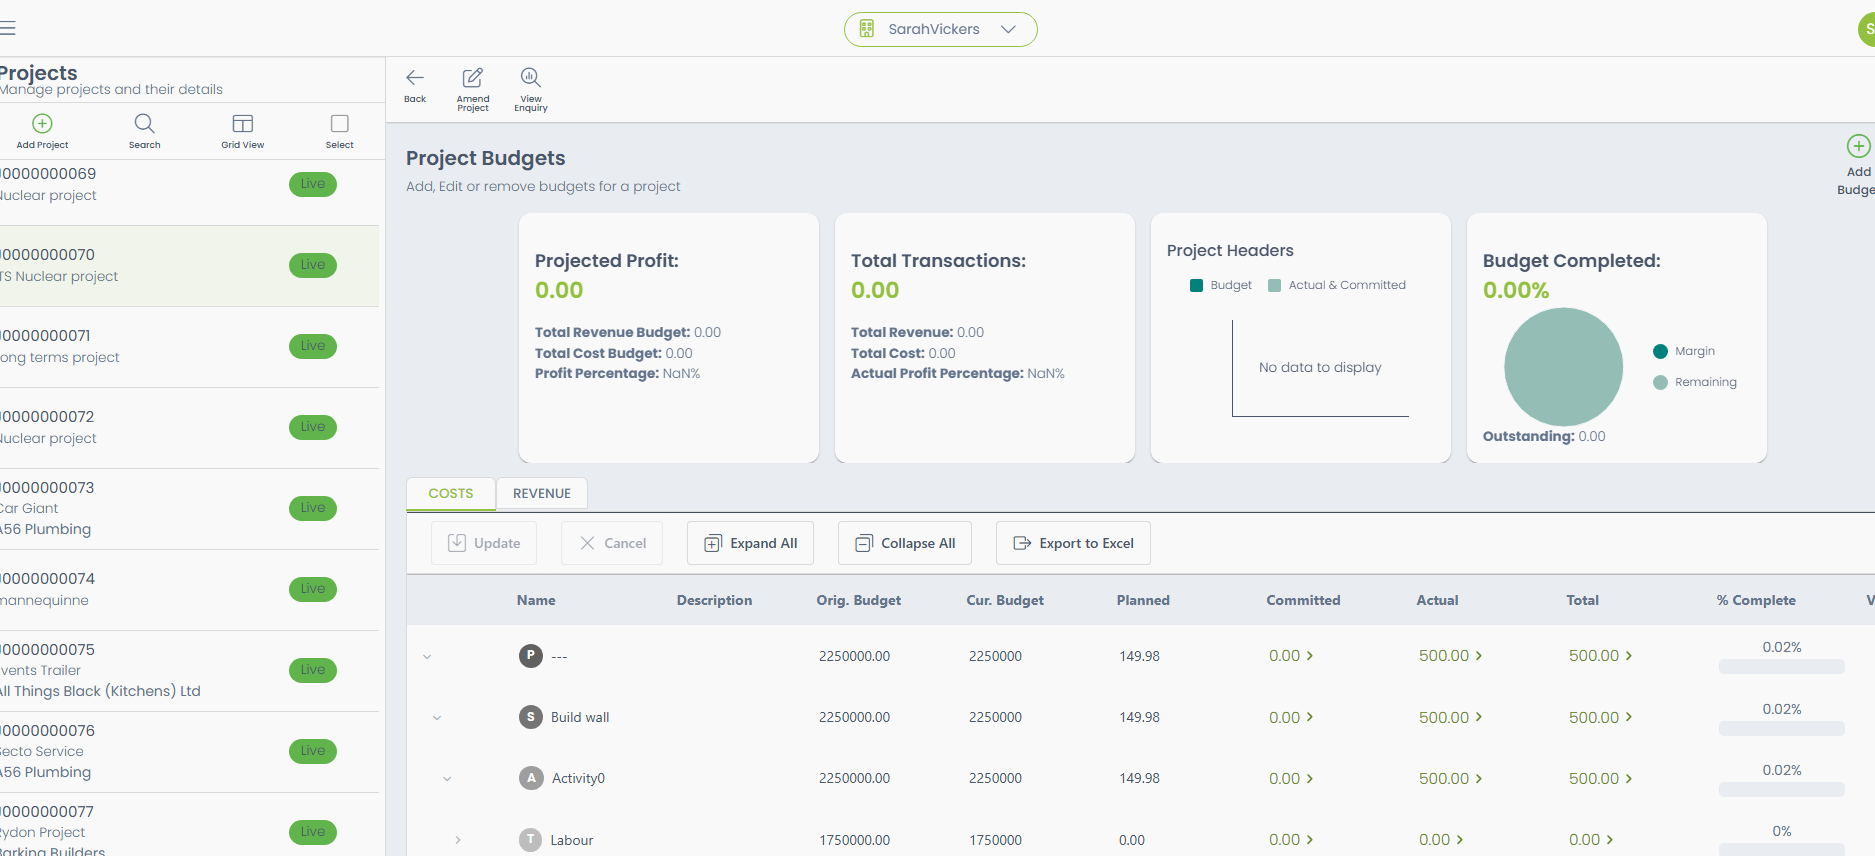The width and height of the screenshot is (1875, 856).
Task: Toggle the Select checkbox icon
Action: click(x=340, y=123)
